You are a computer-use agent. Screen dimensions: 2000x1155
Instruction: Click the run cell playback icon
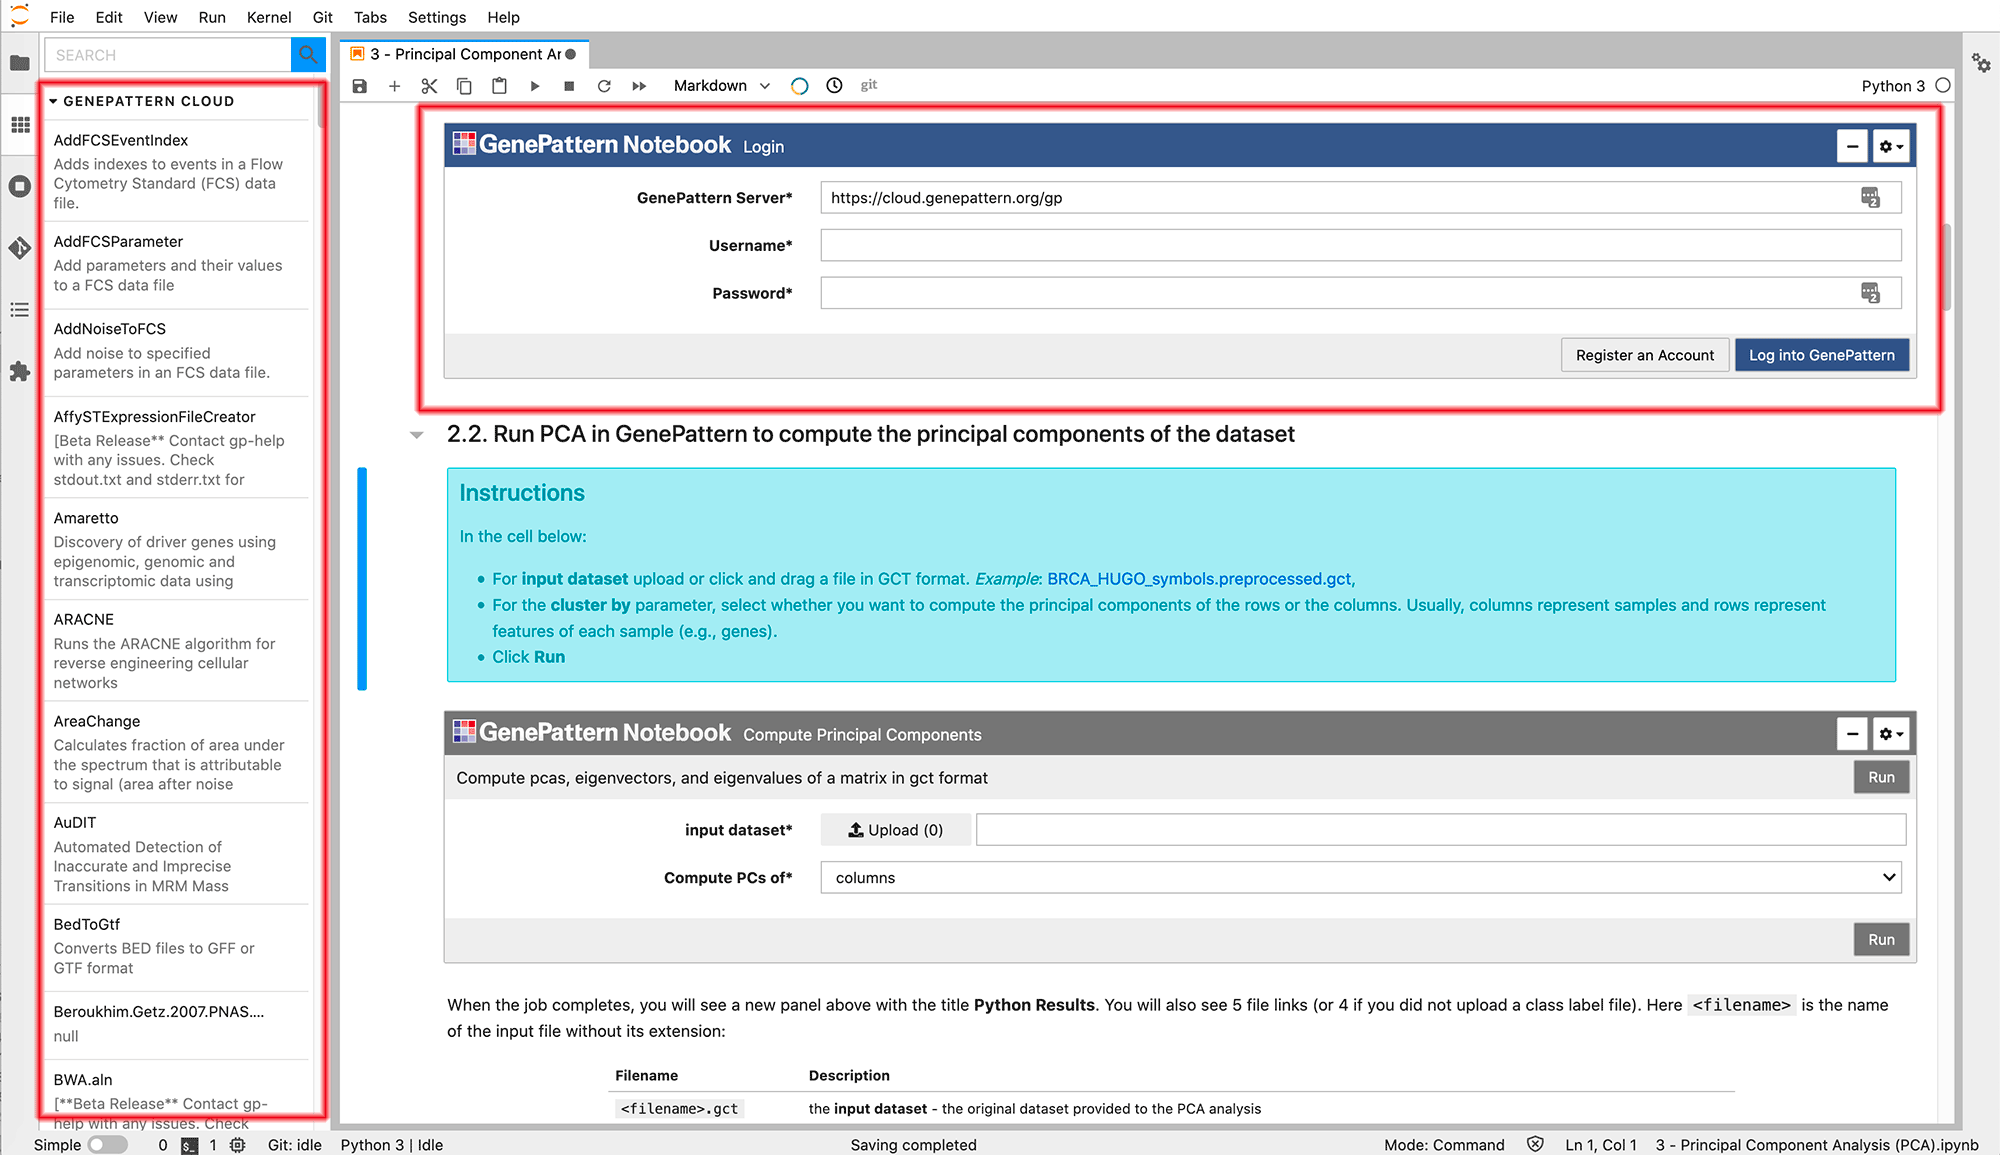tap(535, 85)
